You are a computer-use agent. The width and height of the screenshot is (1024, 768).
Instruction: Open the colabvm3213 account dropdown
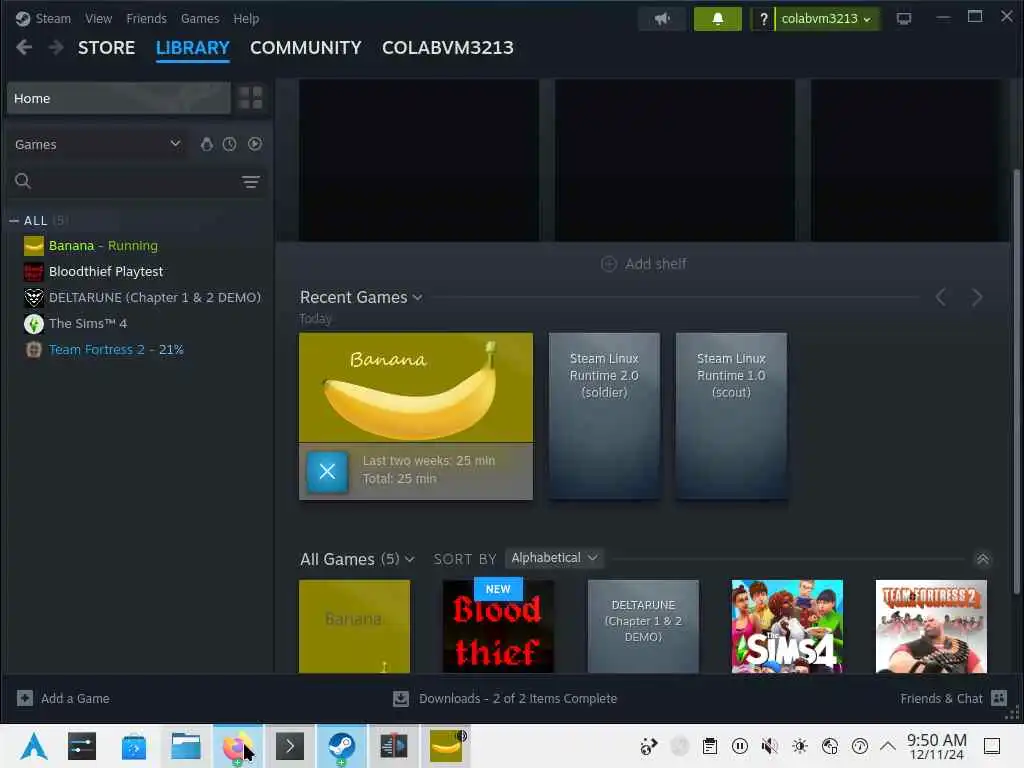click(x=827, y=19)
